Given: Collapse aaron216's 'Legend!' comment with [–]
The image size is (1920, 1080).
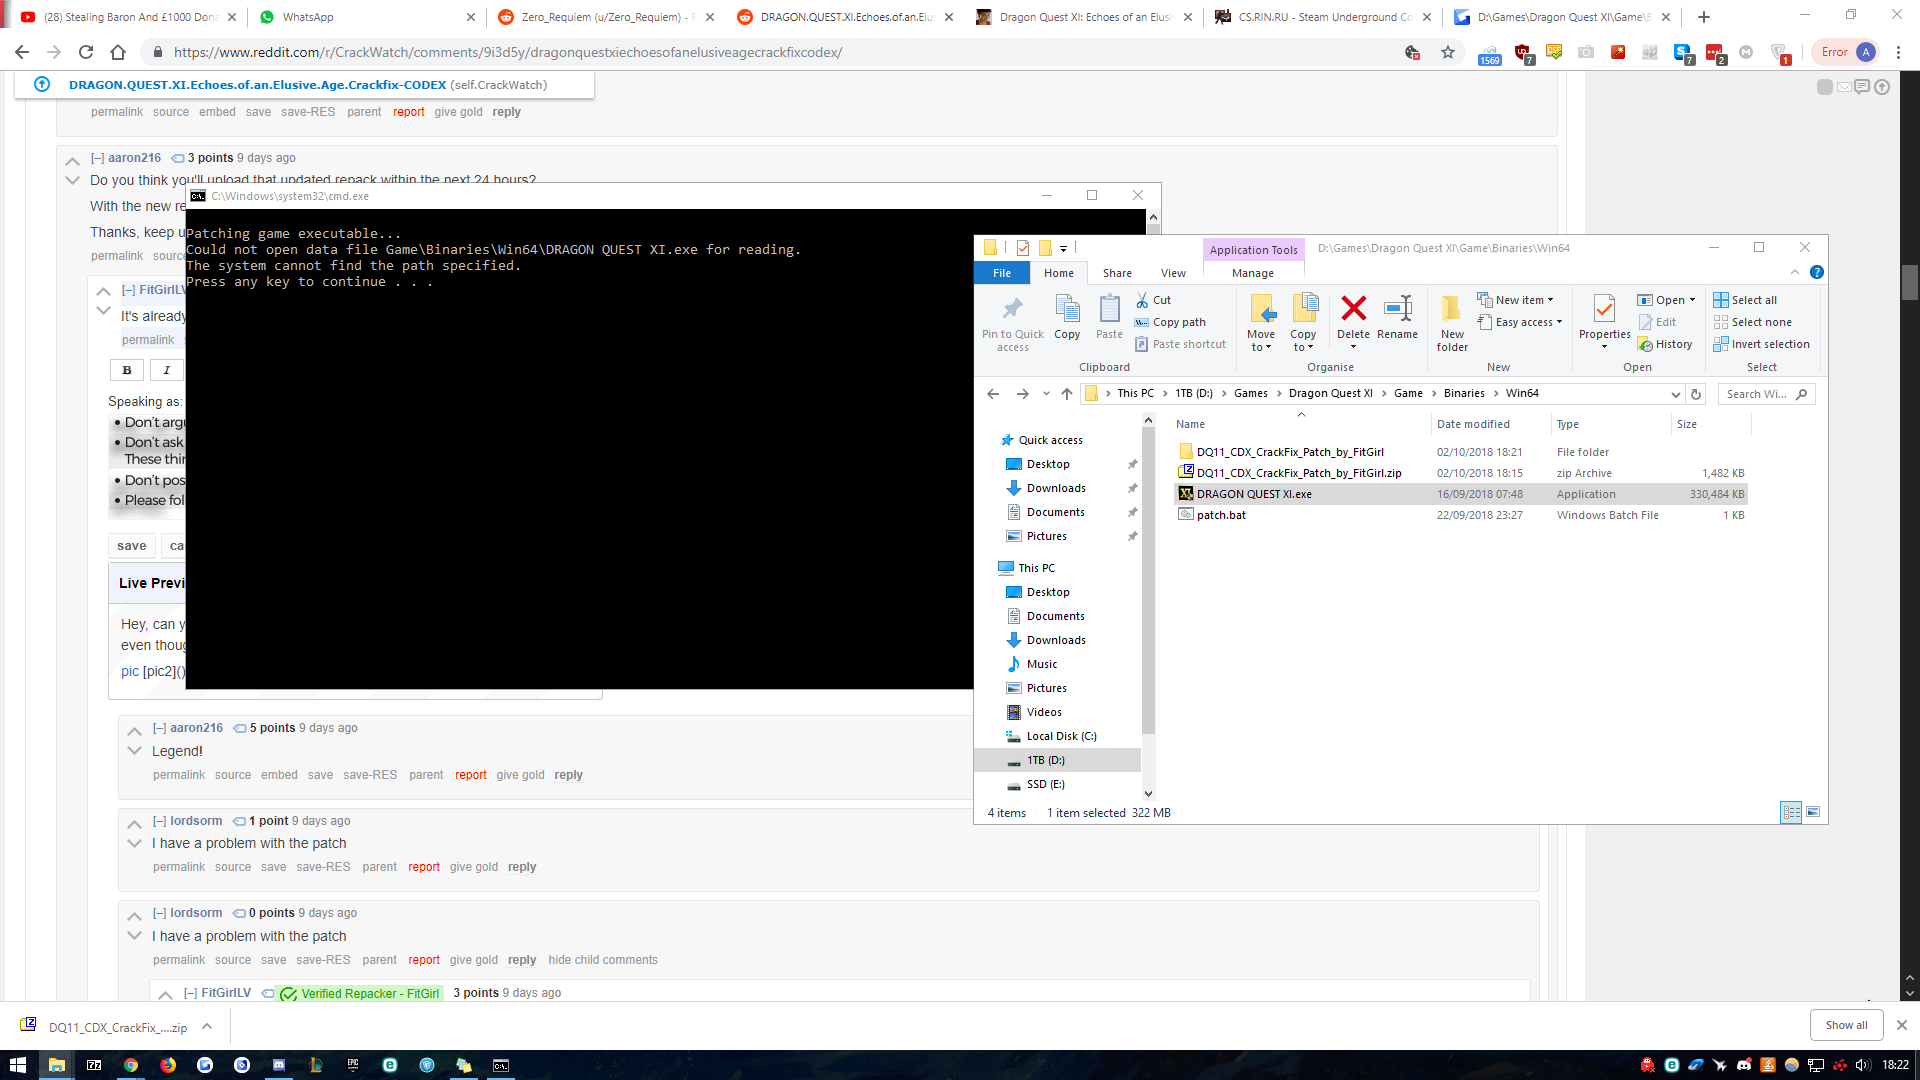Looking at the screenshot, I should click(x=159, y=728).
